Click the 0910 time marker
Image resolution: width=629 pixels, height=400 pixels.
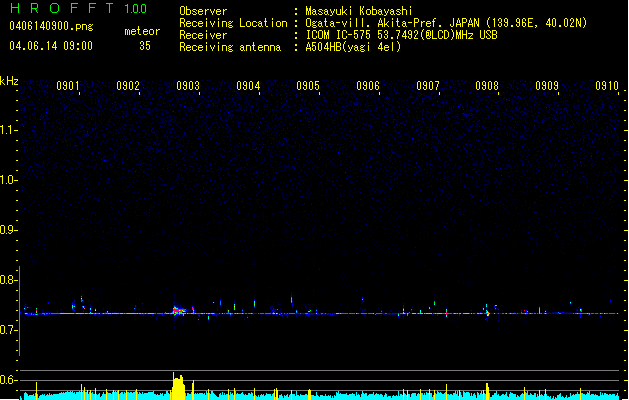pyautogui.click(x=607, y=86)
